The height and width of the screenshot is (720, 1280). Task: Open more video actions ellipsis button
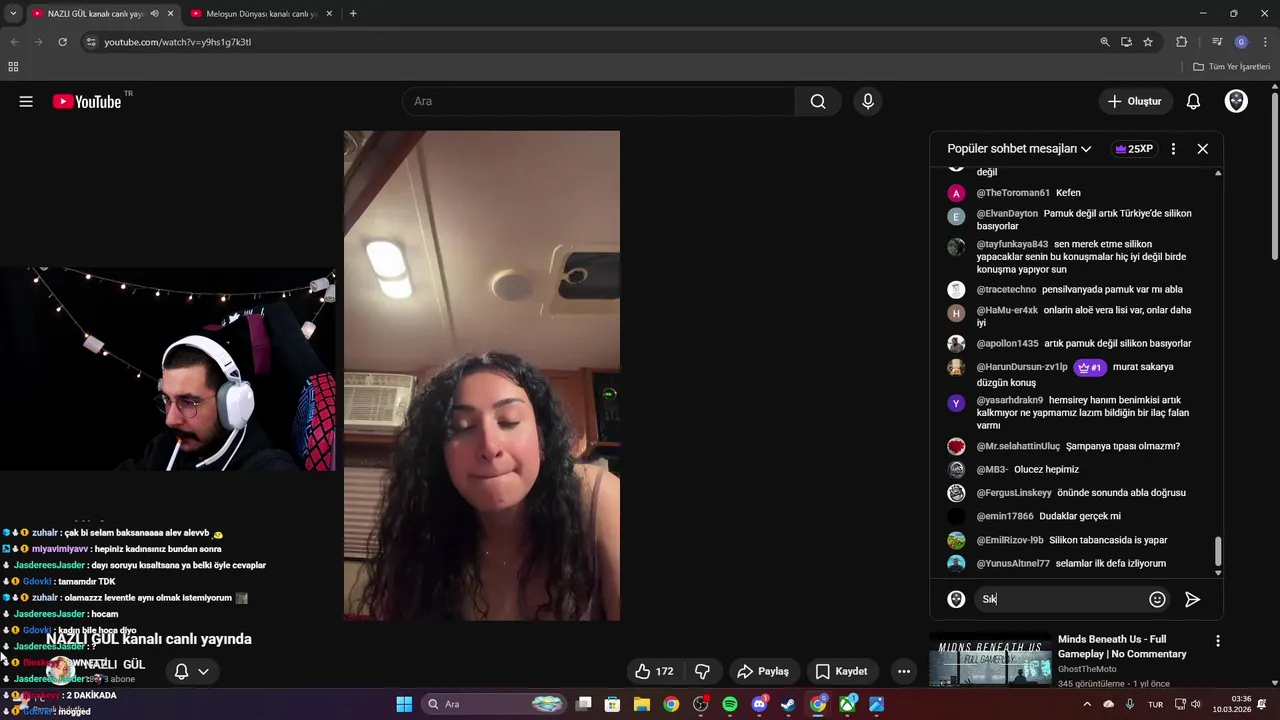[x=903, y=671]
